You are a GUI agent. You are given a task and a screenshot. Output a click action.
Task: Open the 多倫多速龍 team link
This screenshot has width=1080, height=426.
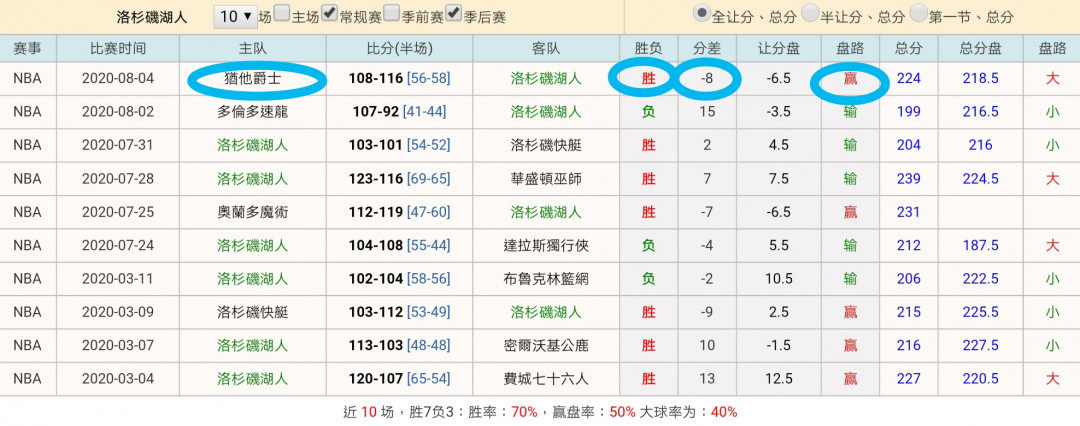pos(253,112)
